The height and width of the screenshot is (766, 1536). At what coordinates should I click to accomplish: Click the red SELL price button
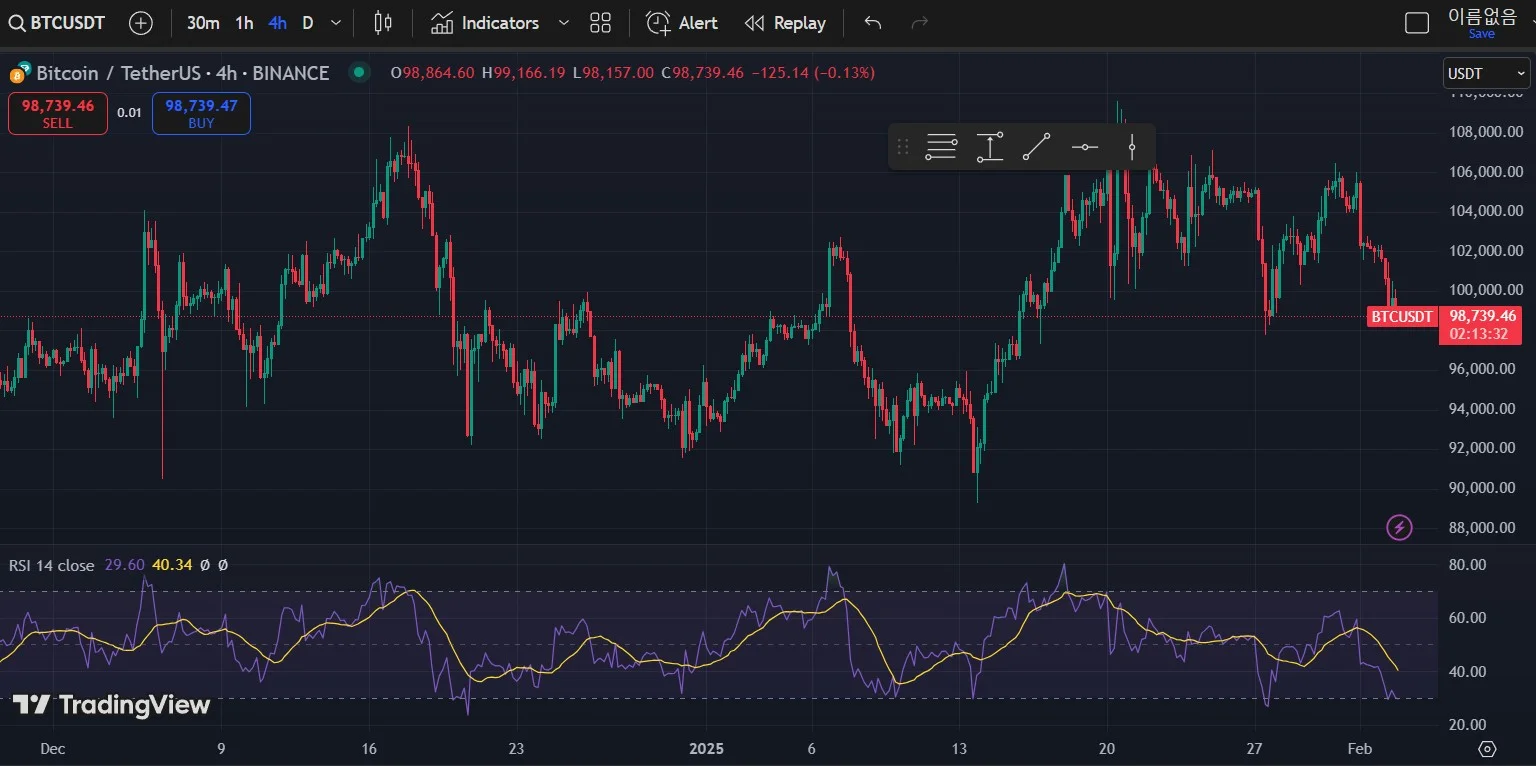coord(58,113)
